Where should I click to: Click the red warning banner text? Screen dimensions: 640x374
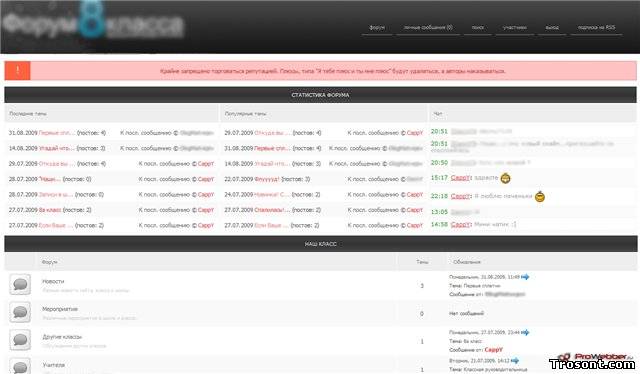tap(333, 71)
